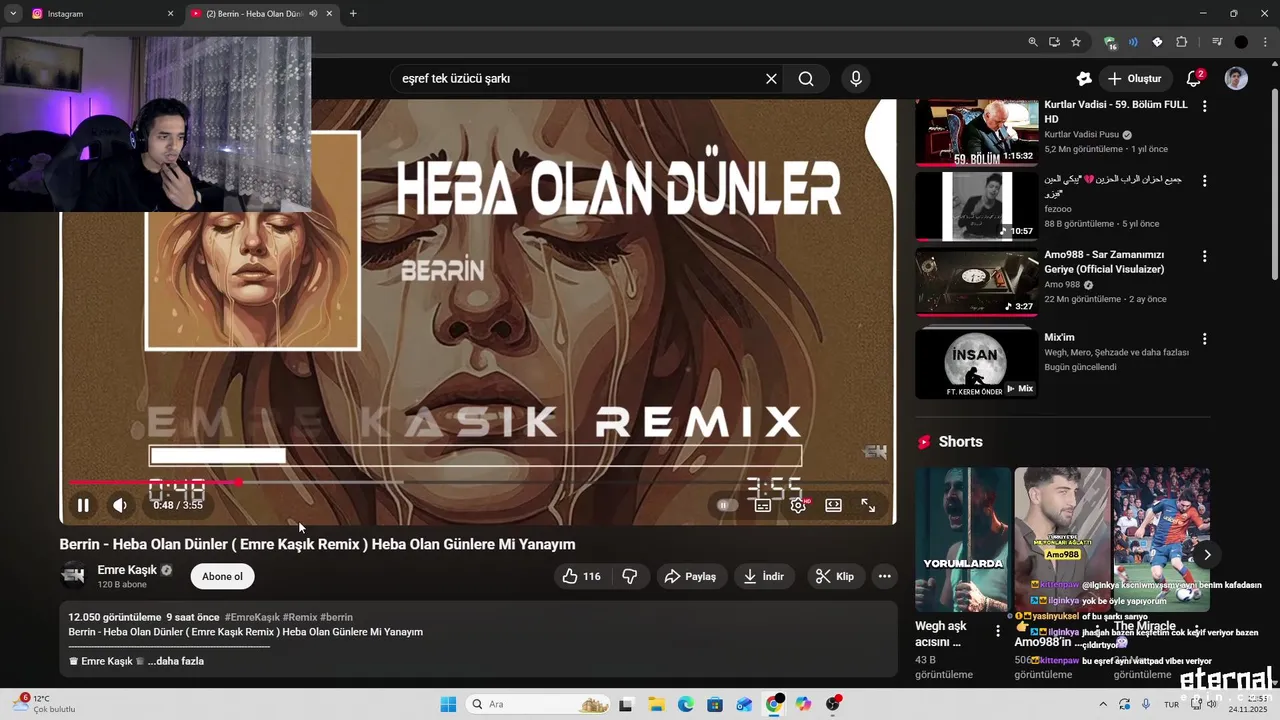Open Microsoft Edge from the taskbar
The image size is (1280, 720).
[x=685, y=704]
